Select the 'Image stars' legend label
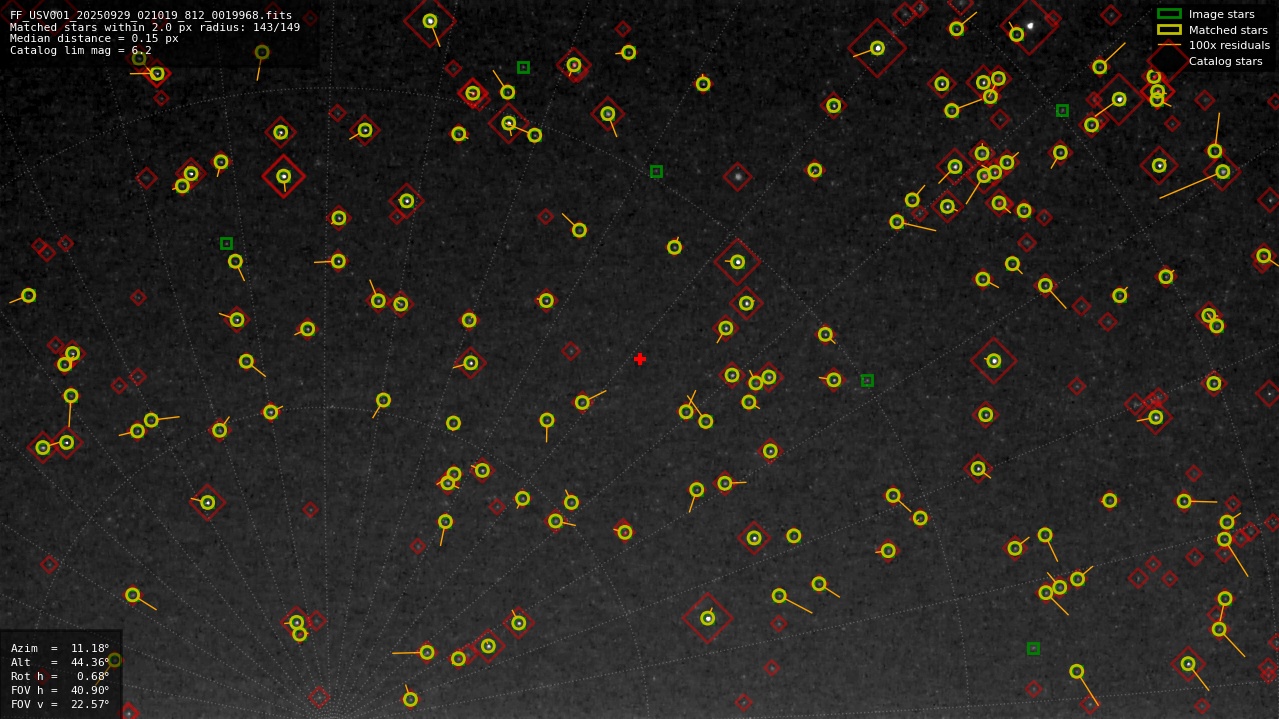The width and height of the screenshot is (1279, 719). point(1221,14)
